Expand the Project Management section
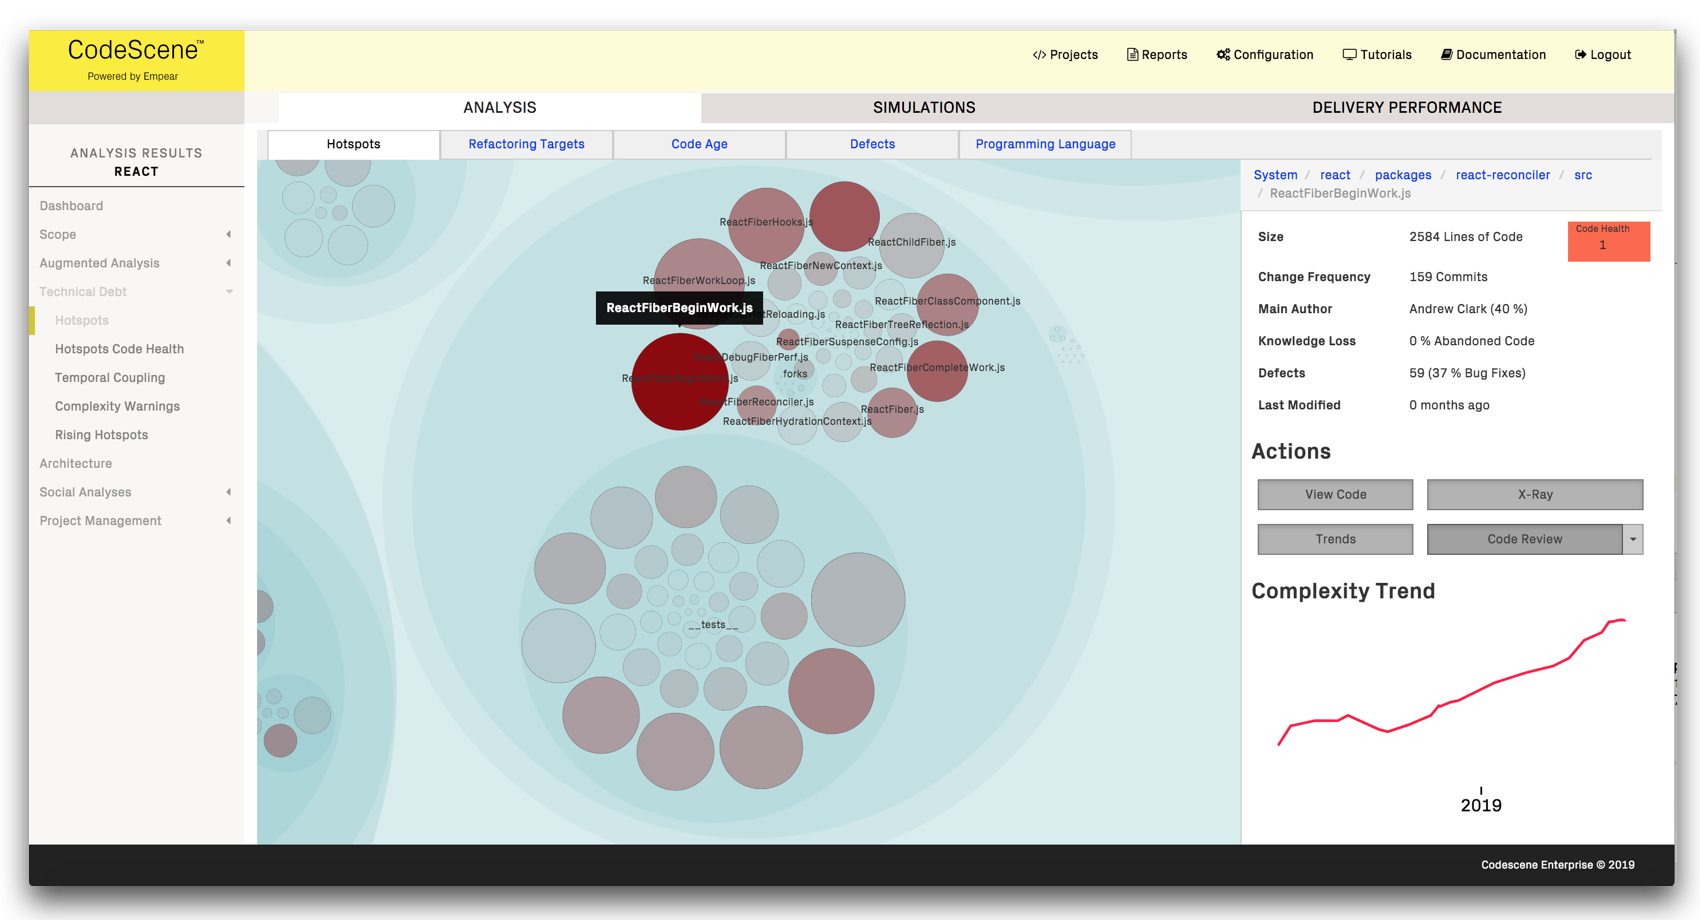Screen dimensions: 1700x920 [229, 521]
